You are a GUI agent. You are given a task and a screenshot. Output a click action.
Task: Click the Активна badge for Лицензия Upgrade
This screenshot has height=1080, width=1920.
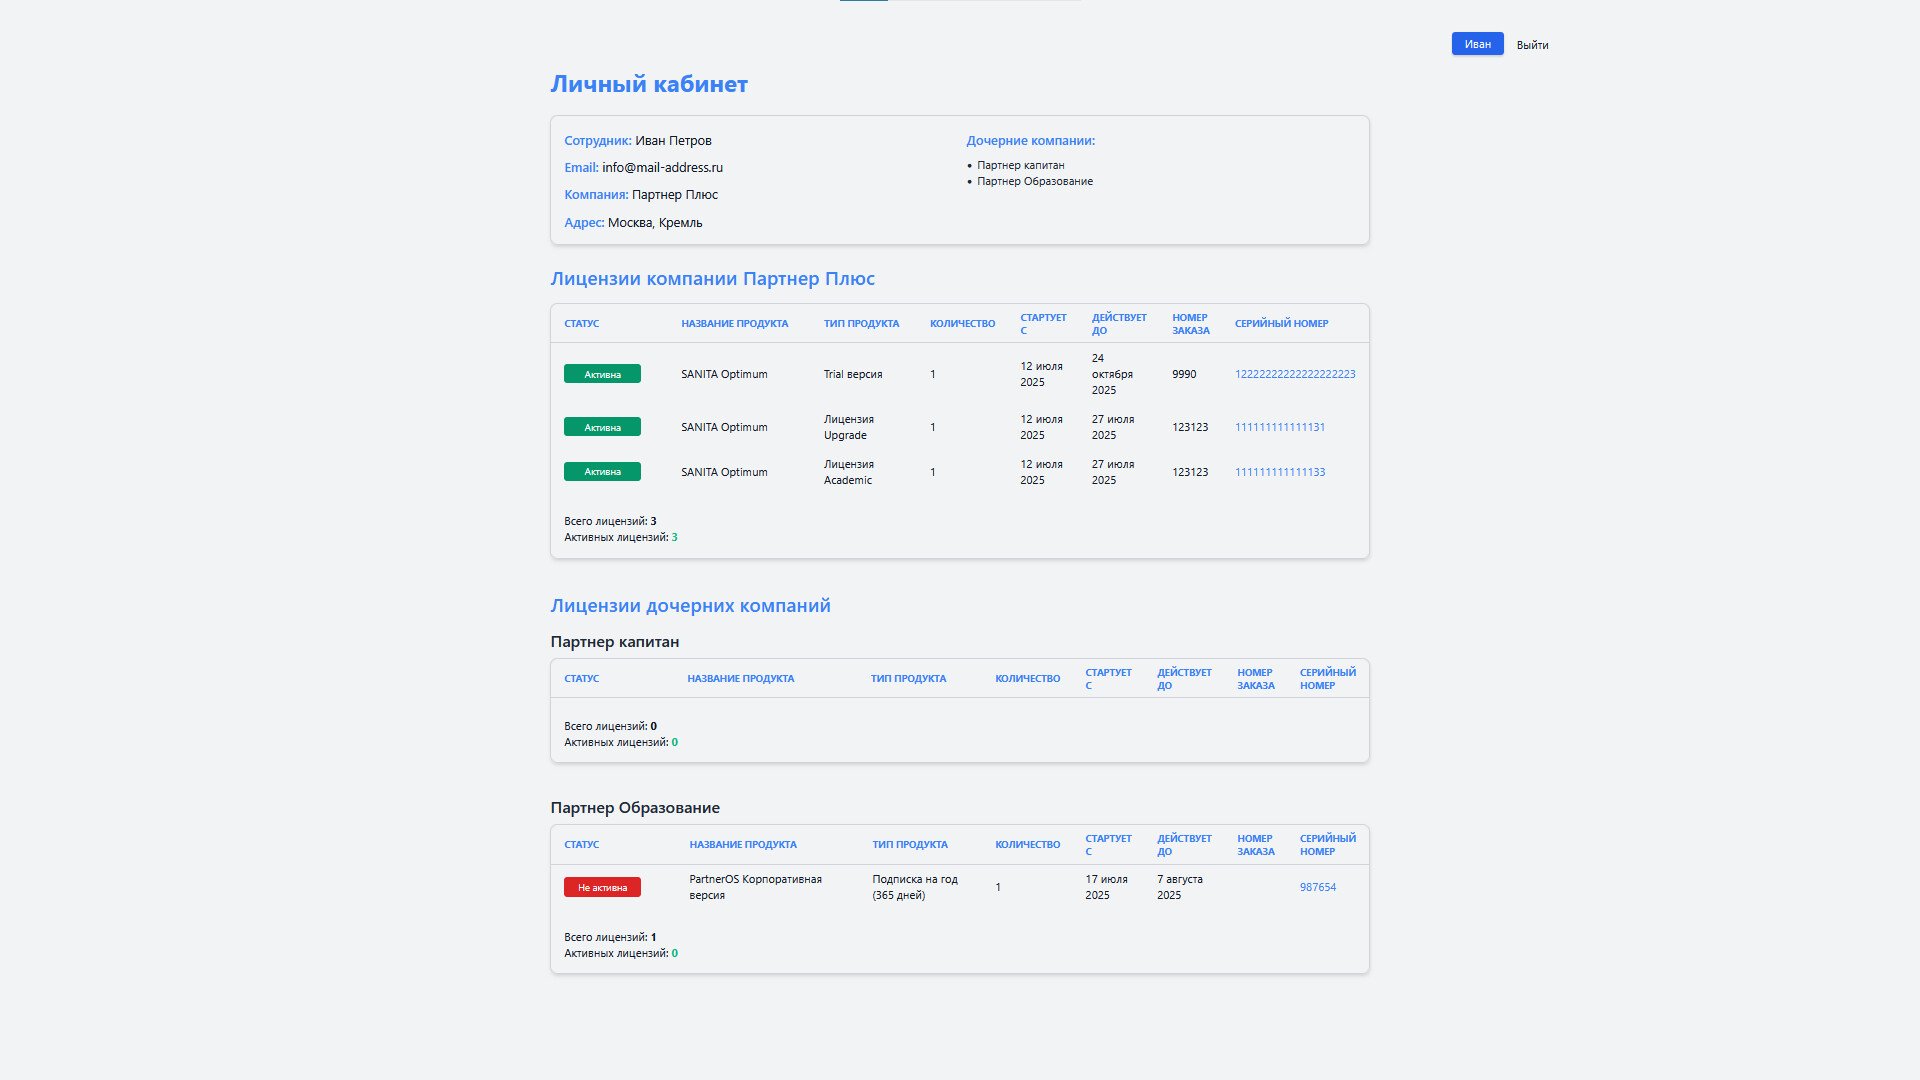[602, 427]
